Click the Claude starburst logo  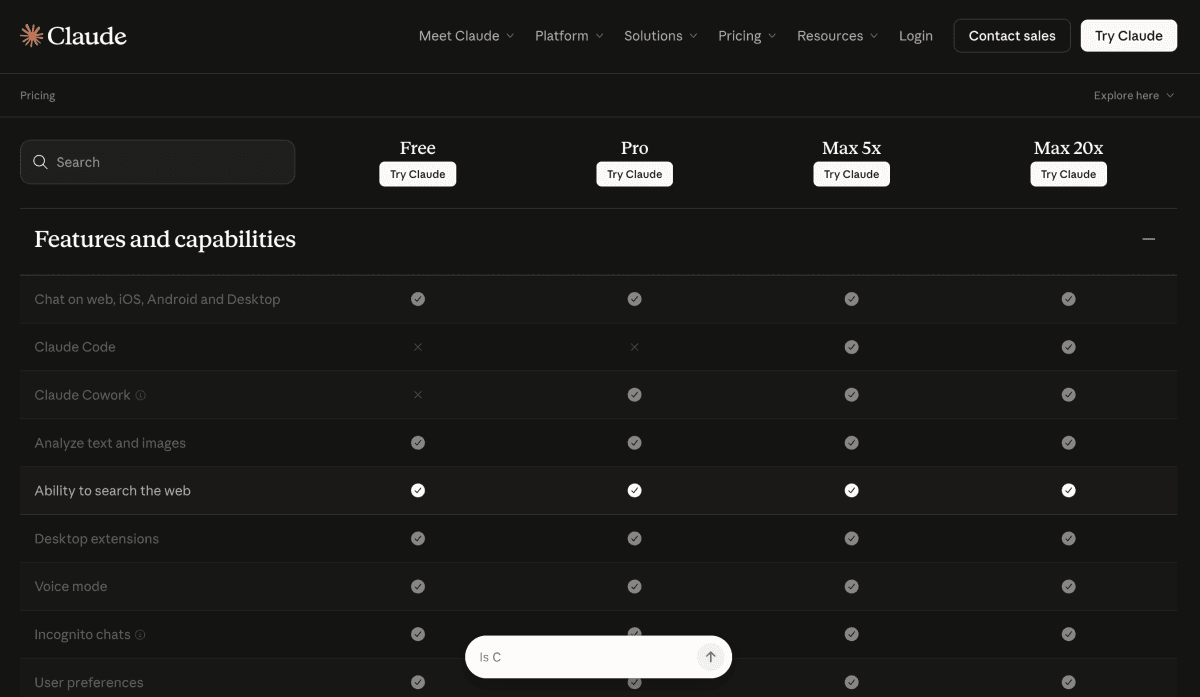[x=32, y=36]
